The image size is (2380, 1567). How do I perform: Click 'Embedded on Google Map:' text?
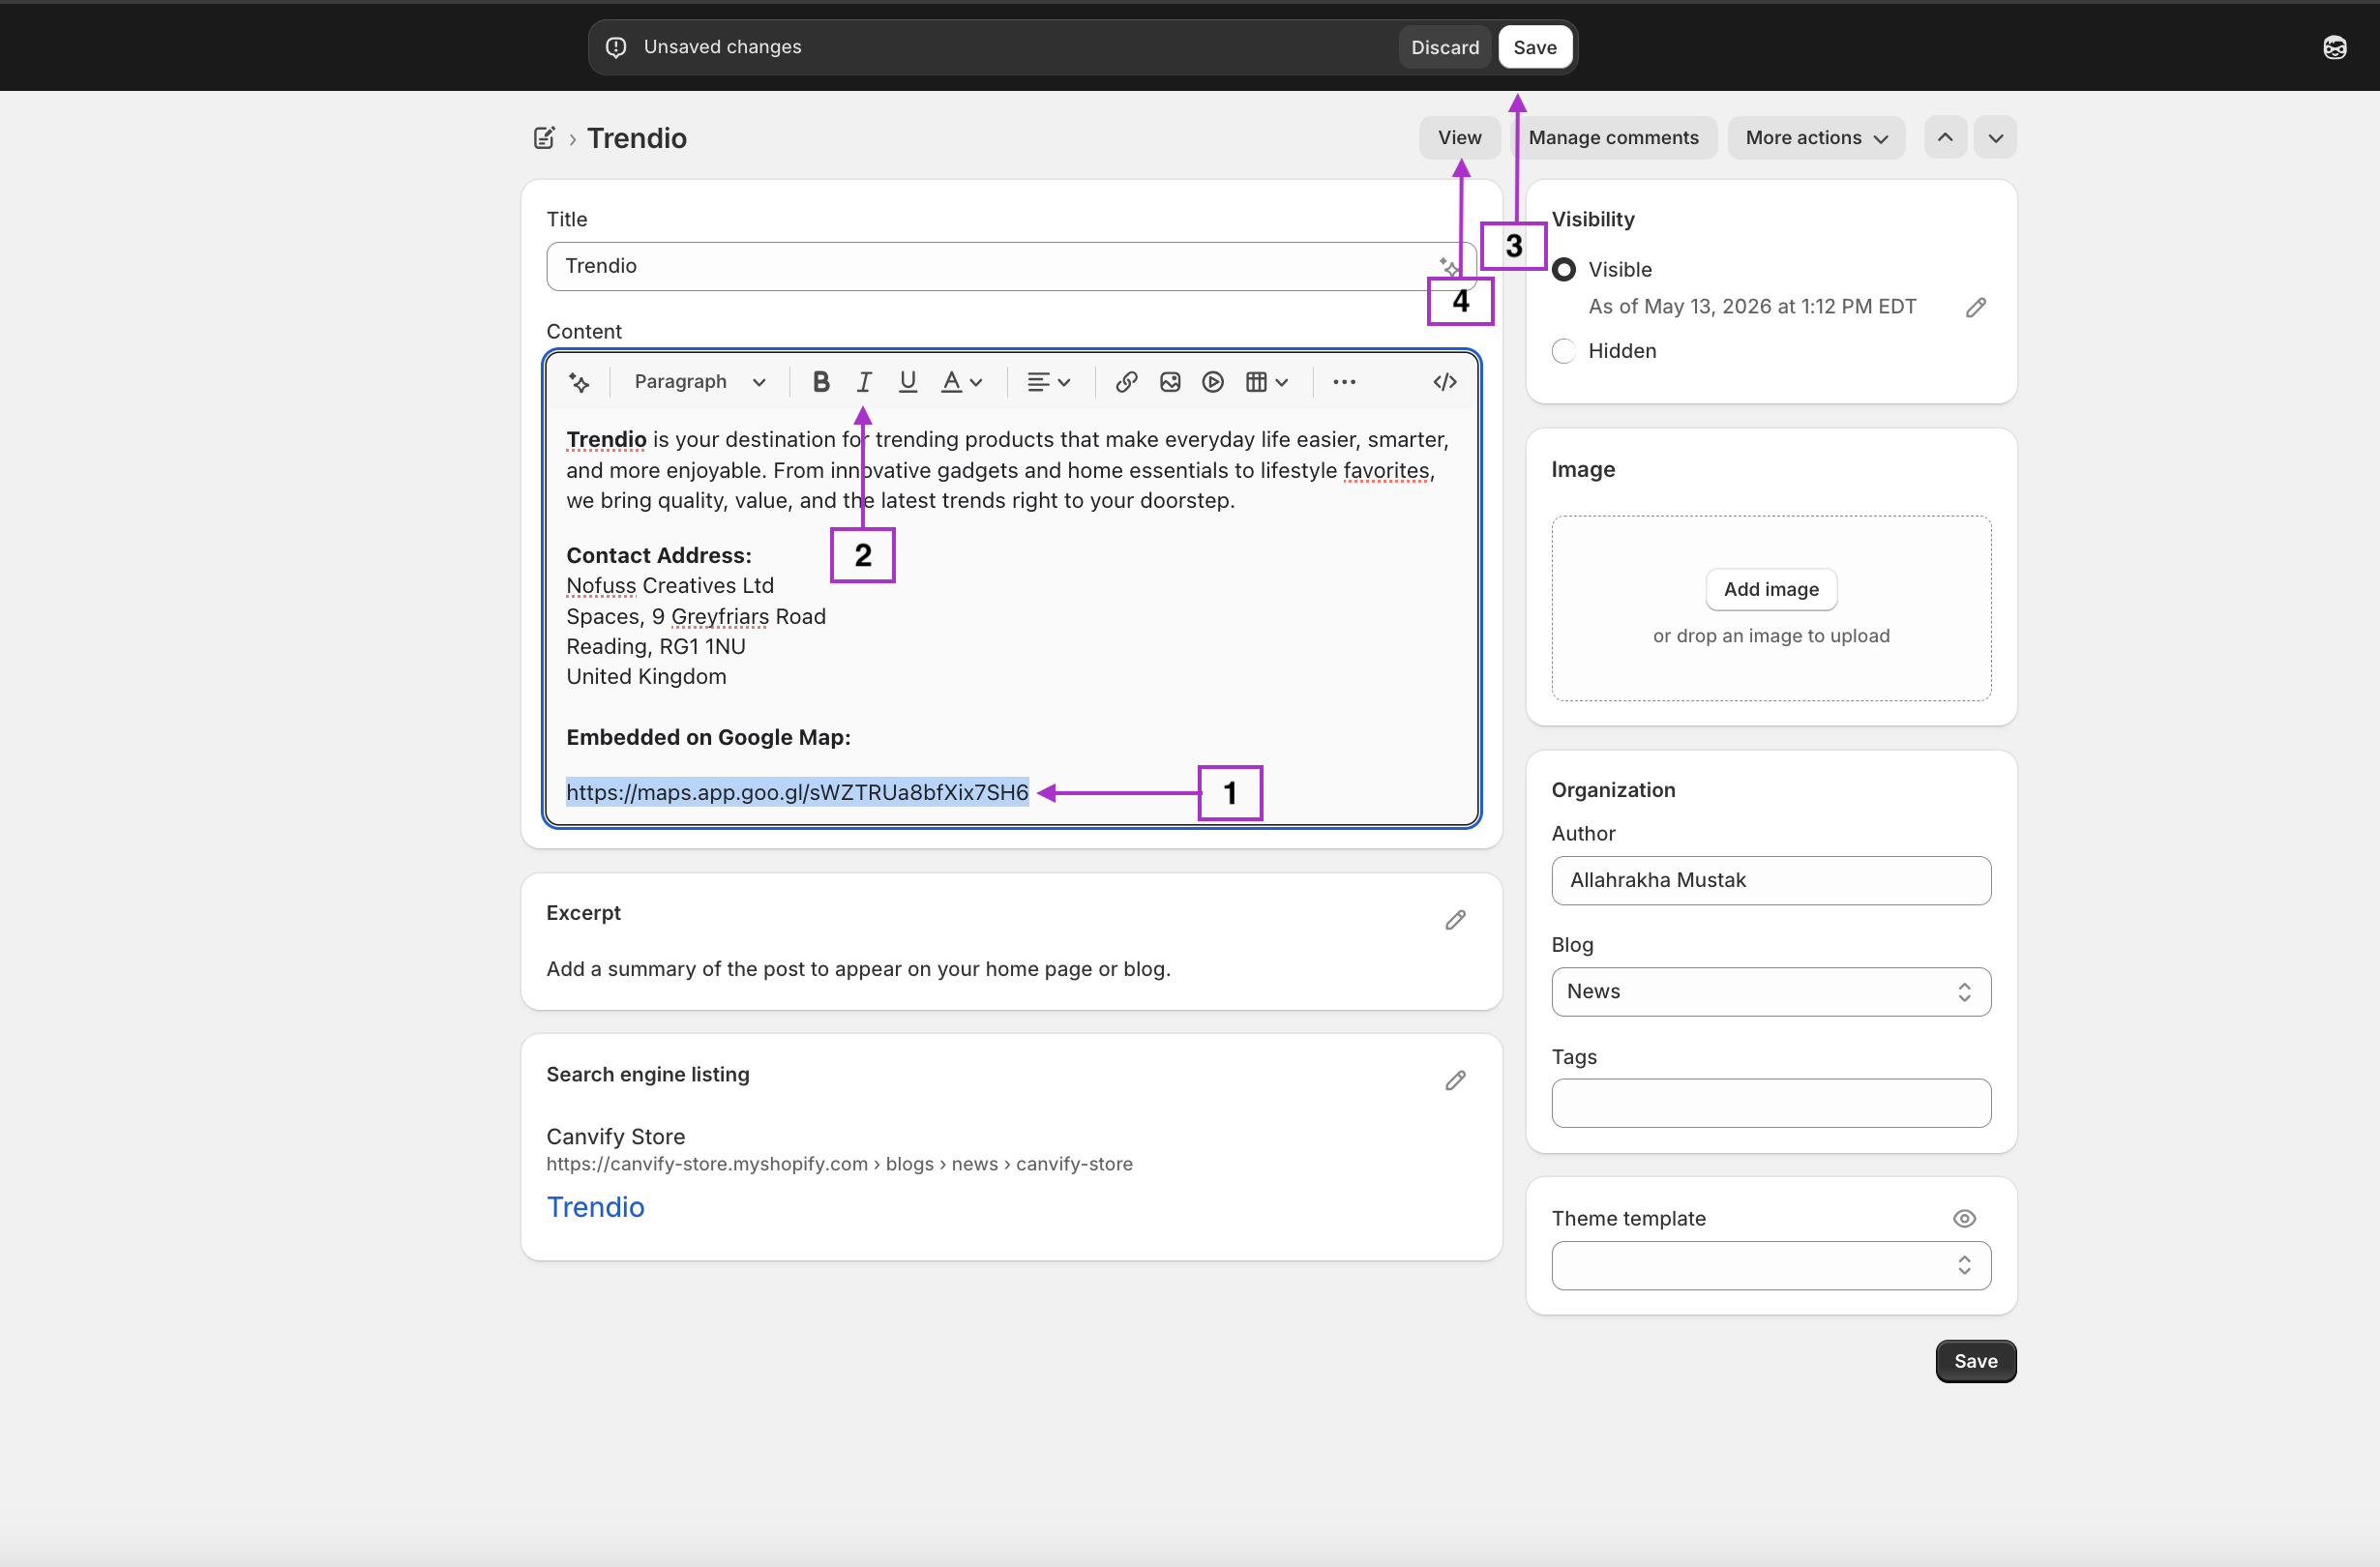[708, 738]
